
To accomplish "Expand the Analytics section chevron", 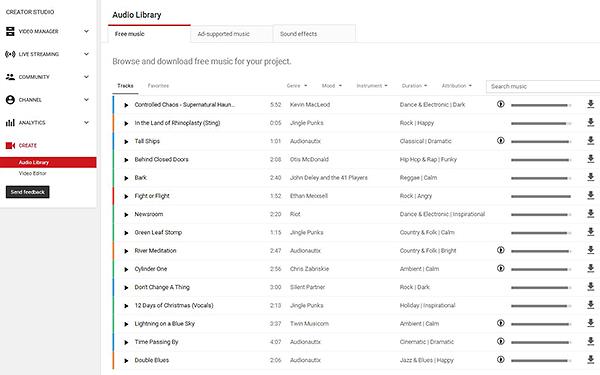I will pyautogui.click(x=86, y=122).
